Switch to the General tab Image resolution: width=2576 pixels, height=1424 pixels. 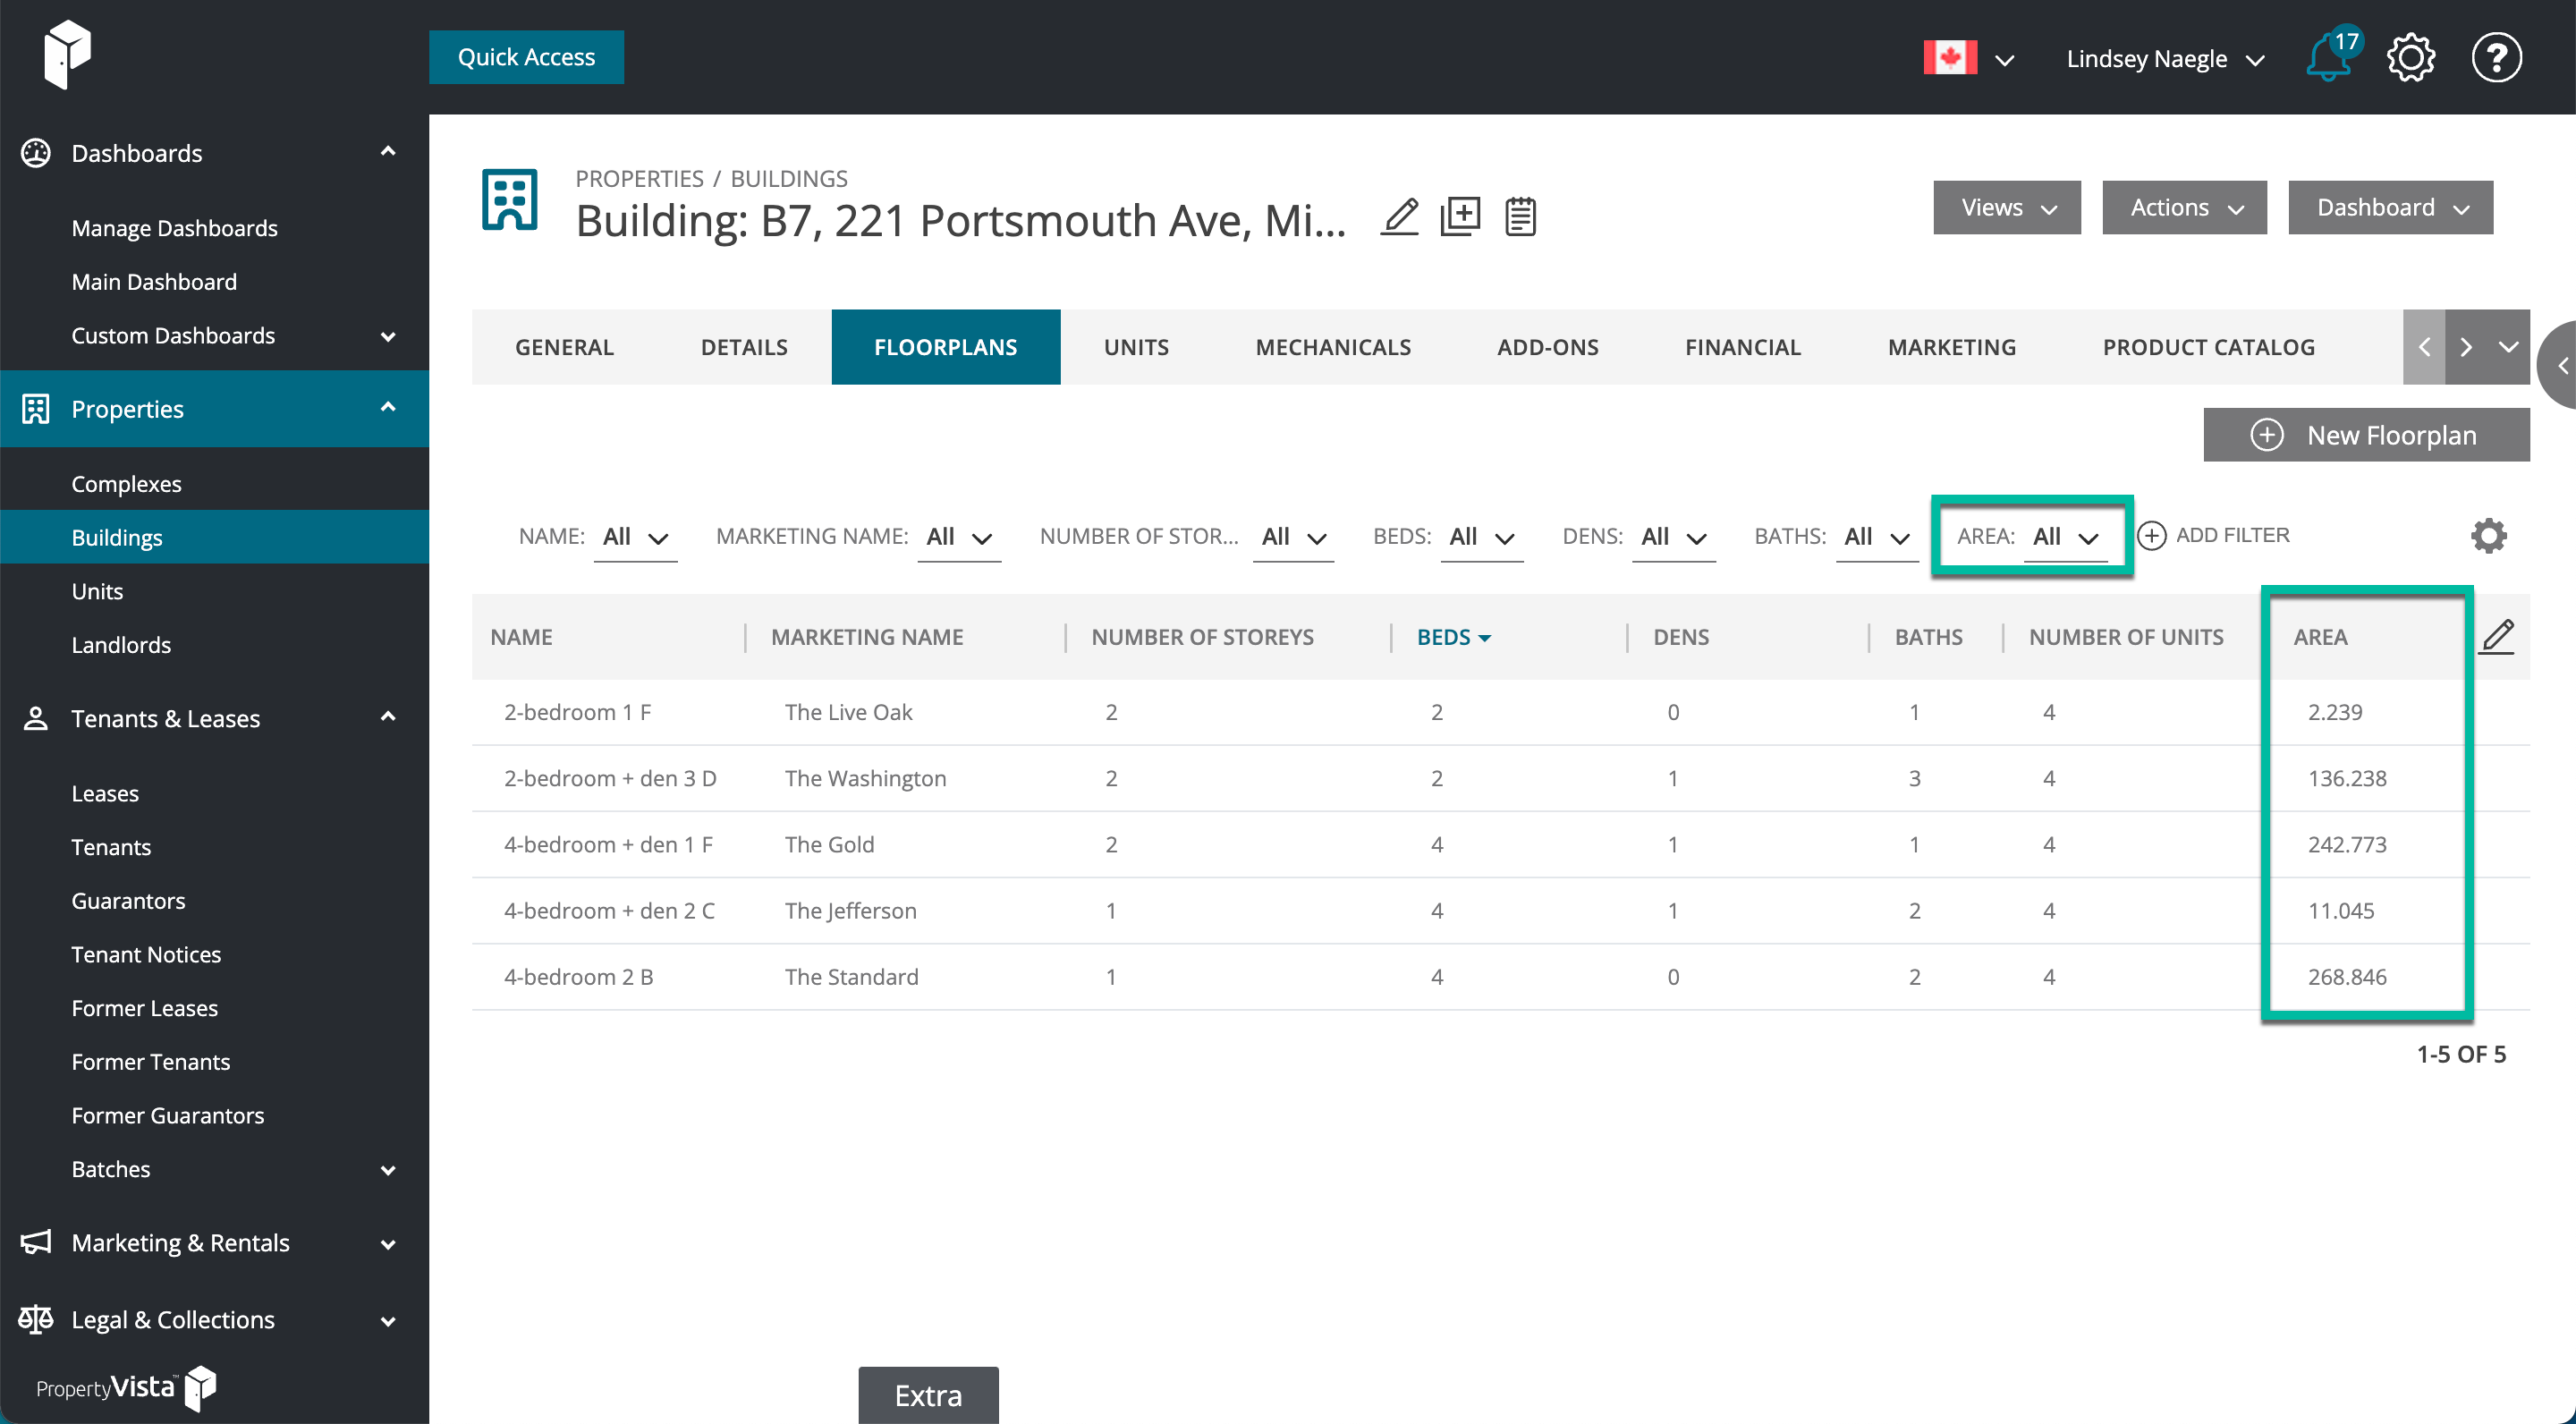564,347
